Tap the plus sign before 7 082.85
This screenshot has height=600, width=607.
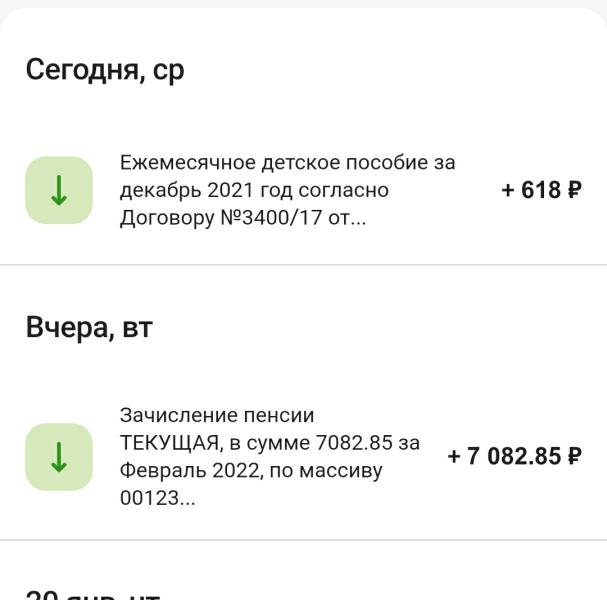click(453, 456)
